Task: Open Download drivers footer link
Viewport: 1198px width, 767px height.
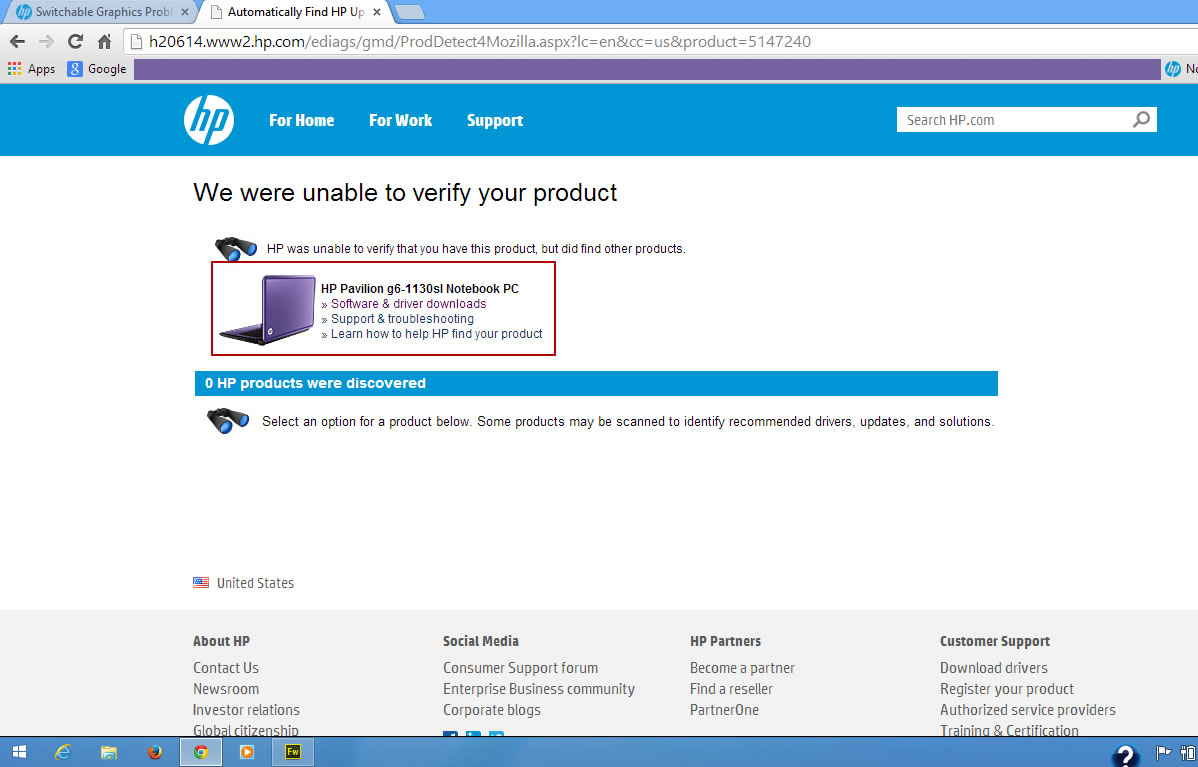Action: pos(993,668)
